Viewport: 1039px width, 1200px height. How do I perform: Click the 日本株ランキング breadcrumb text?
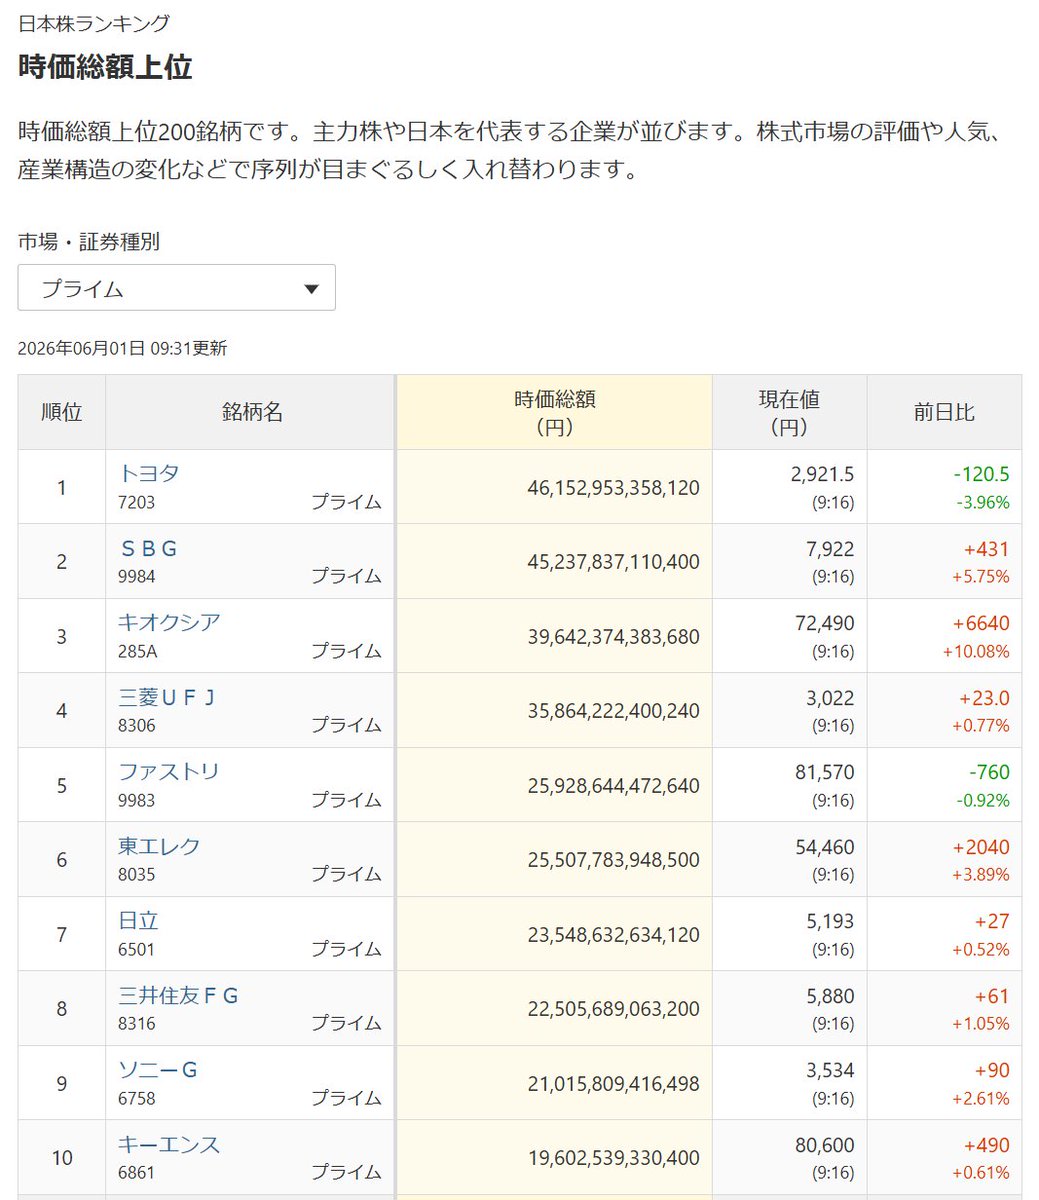coord(94,23)
